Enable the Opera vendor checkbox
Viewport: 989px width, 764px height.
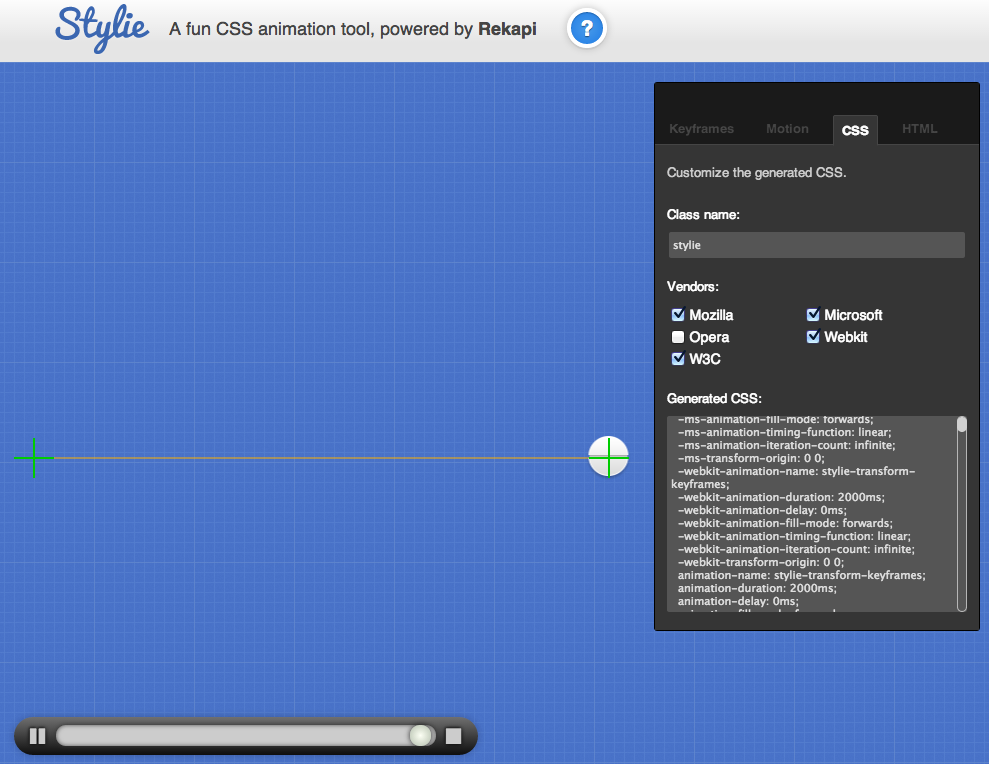point(678,337)
